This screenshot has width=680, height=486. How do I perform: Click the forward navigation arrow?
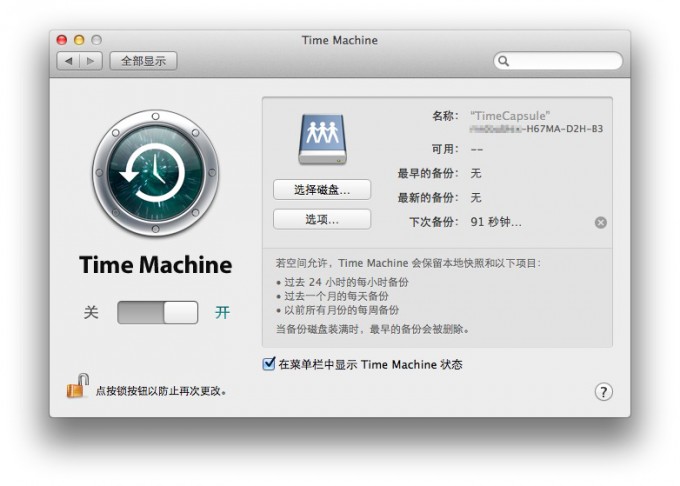click(x=91, y=61)
